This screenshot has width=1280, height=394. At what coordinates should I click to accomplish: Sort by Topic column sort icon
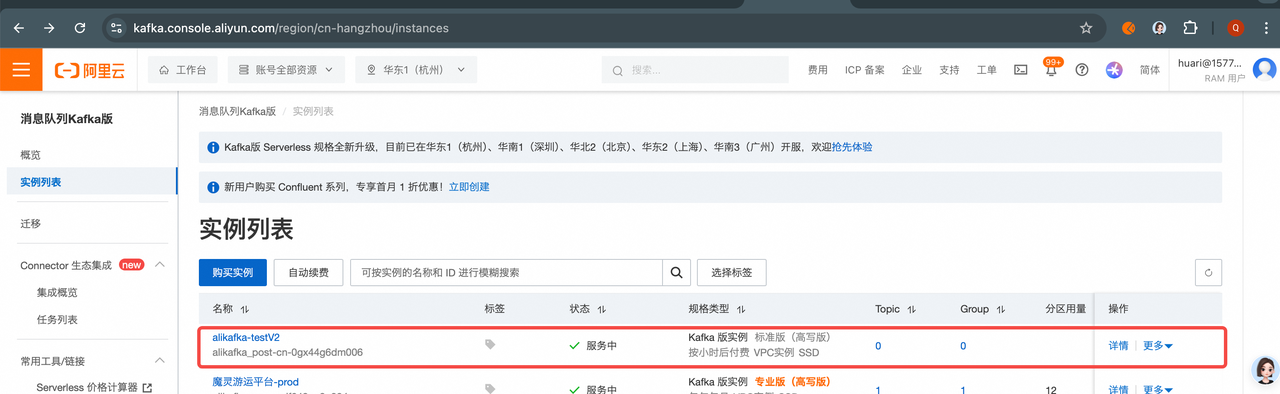click(913, 310)
